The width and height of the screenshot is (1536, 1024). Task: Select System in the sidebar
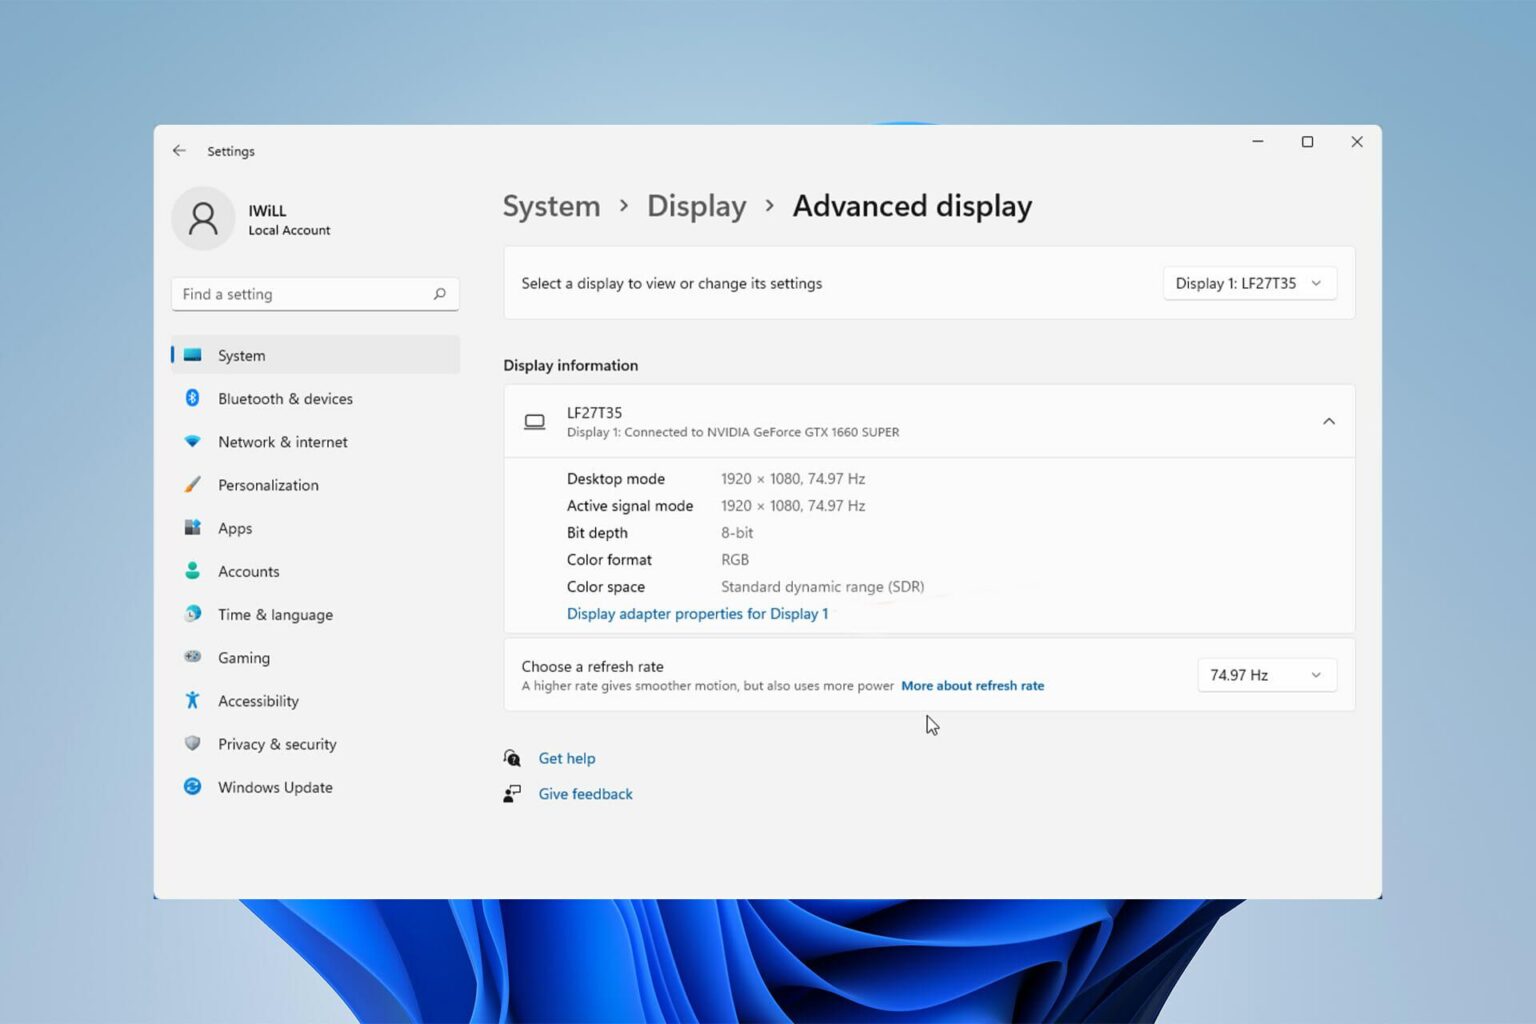tap(241, 355)
